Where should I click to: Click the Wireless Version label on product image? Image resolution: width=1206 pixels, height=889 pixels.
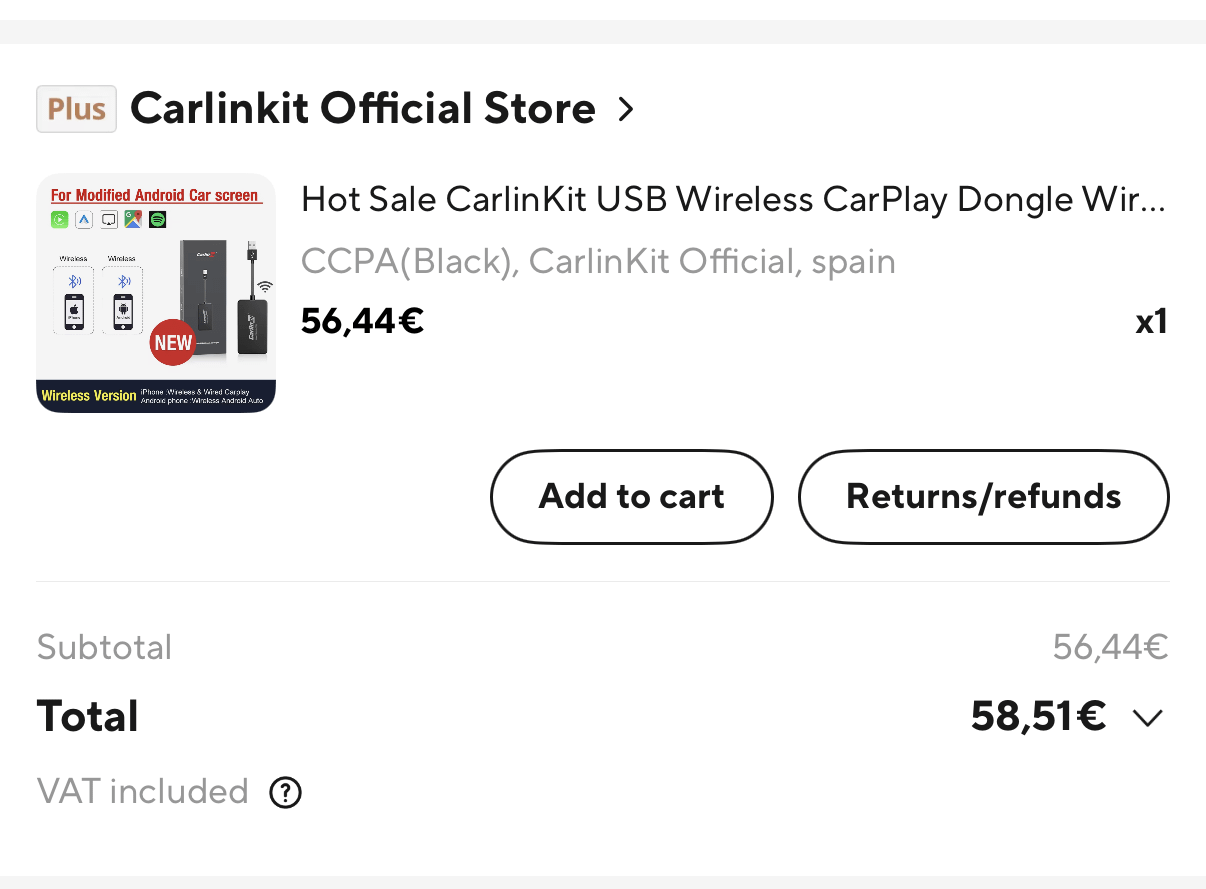(x=89, y=396)
